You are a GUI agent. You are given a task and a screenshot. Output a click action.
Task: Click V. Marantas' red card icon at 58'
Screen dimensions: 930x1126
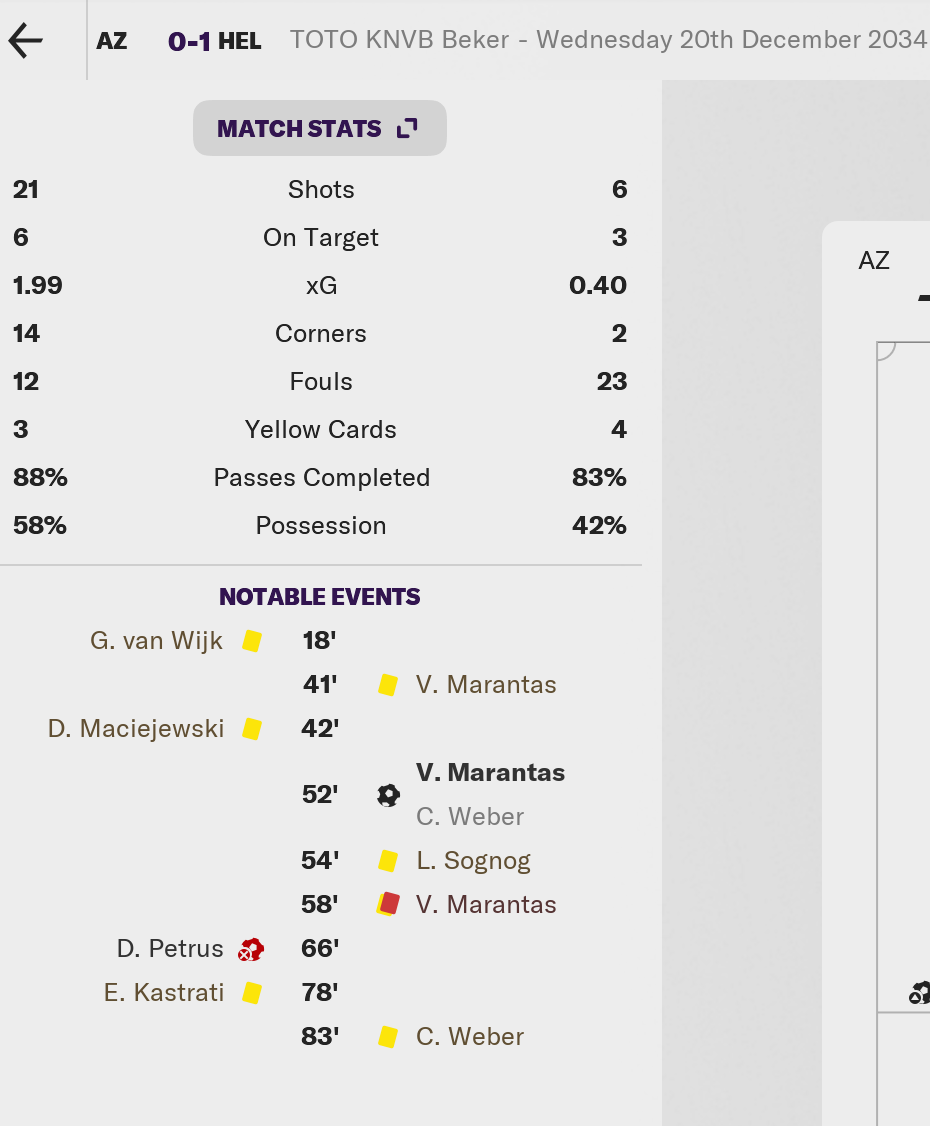[389, 904]
